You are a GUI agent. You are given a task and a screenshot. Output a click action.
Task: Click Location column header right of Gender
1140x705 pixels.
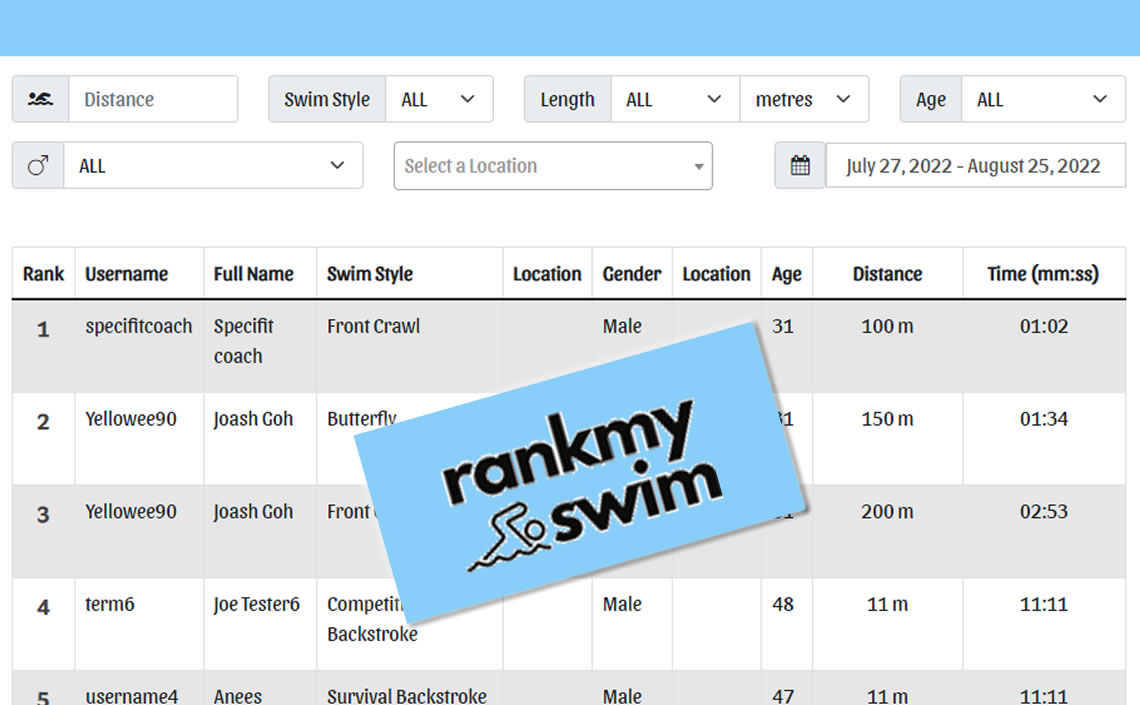point(716,274)
